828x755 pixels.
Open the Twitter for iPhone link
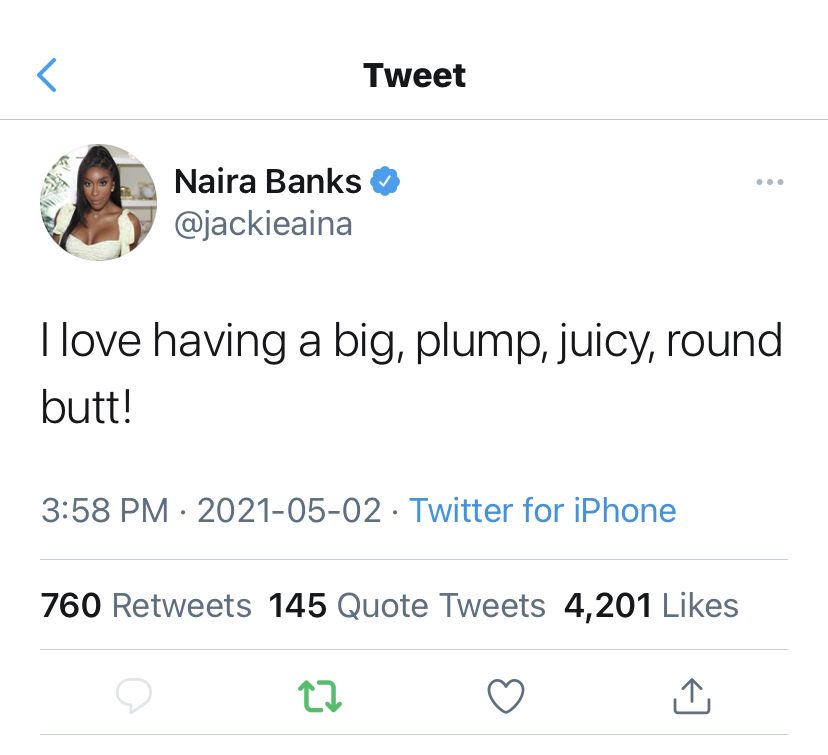click(x=543, y=511)
